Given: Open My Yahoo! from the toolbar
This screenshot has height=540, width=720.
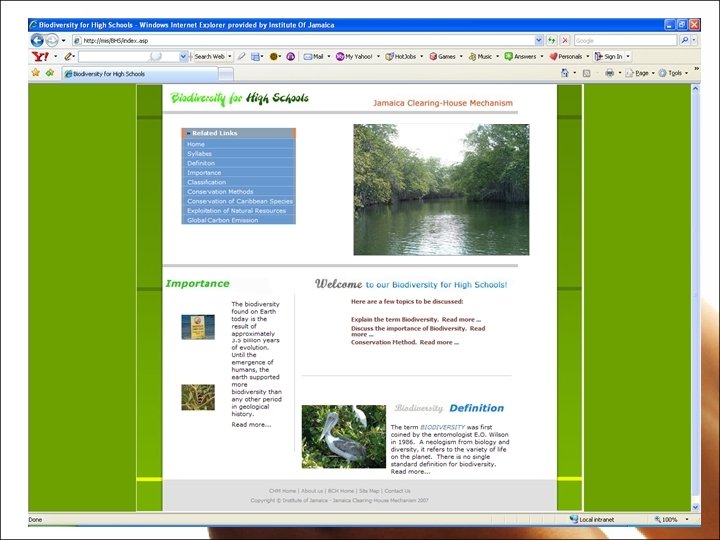Looking at the screenshot, I should [x=354, y=56].
